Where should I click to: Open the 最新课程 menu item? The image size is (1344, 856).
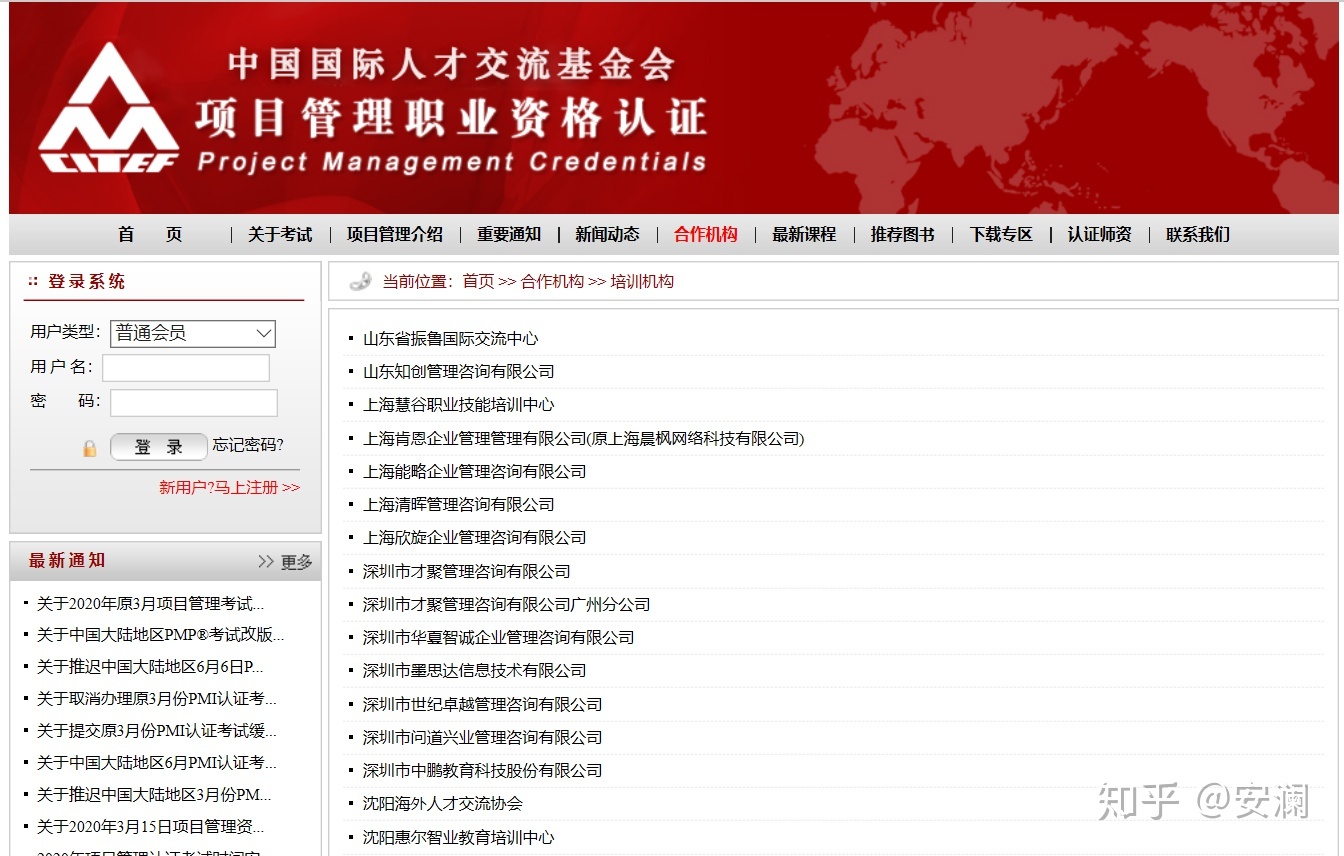pyautogui.click(x=804, y=234)
